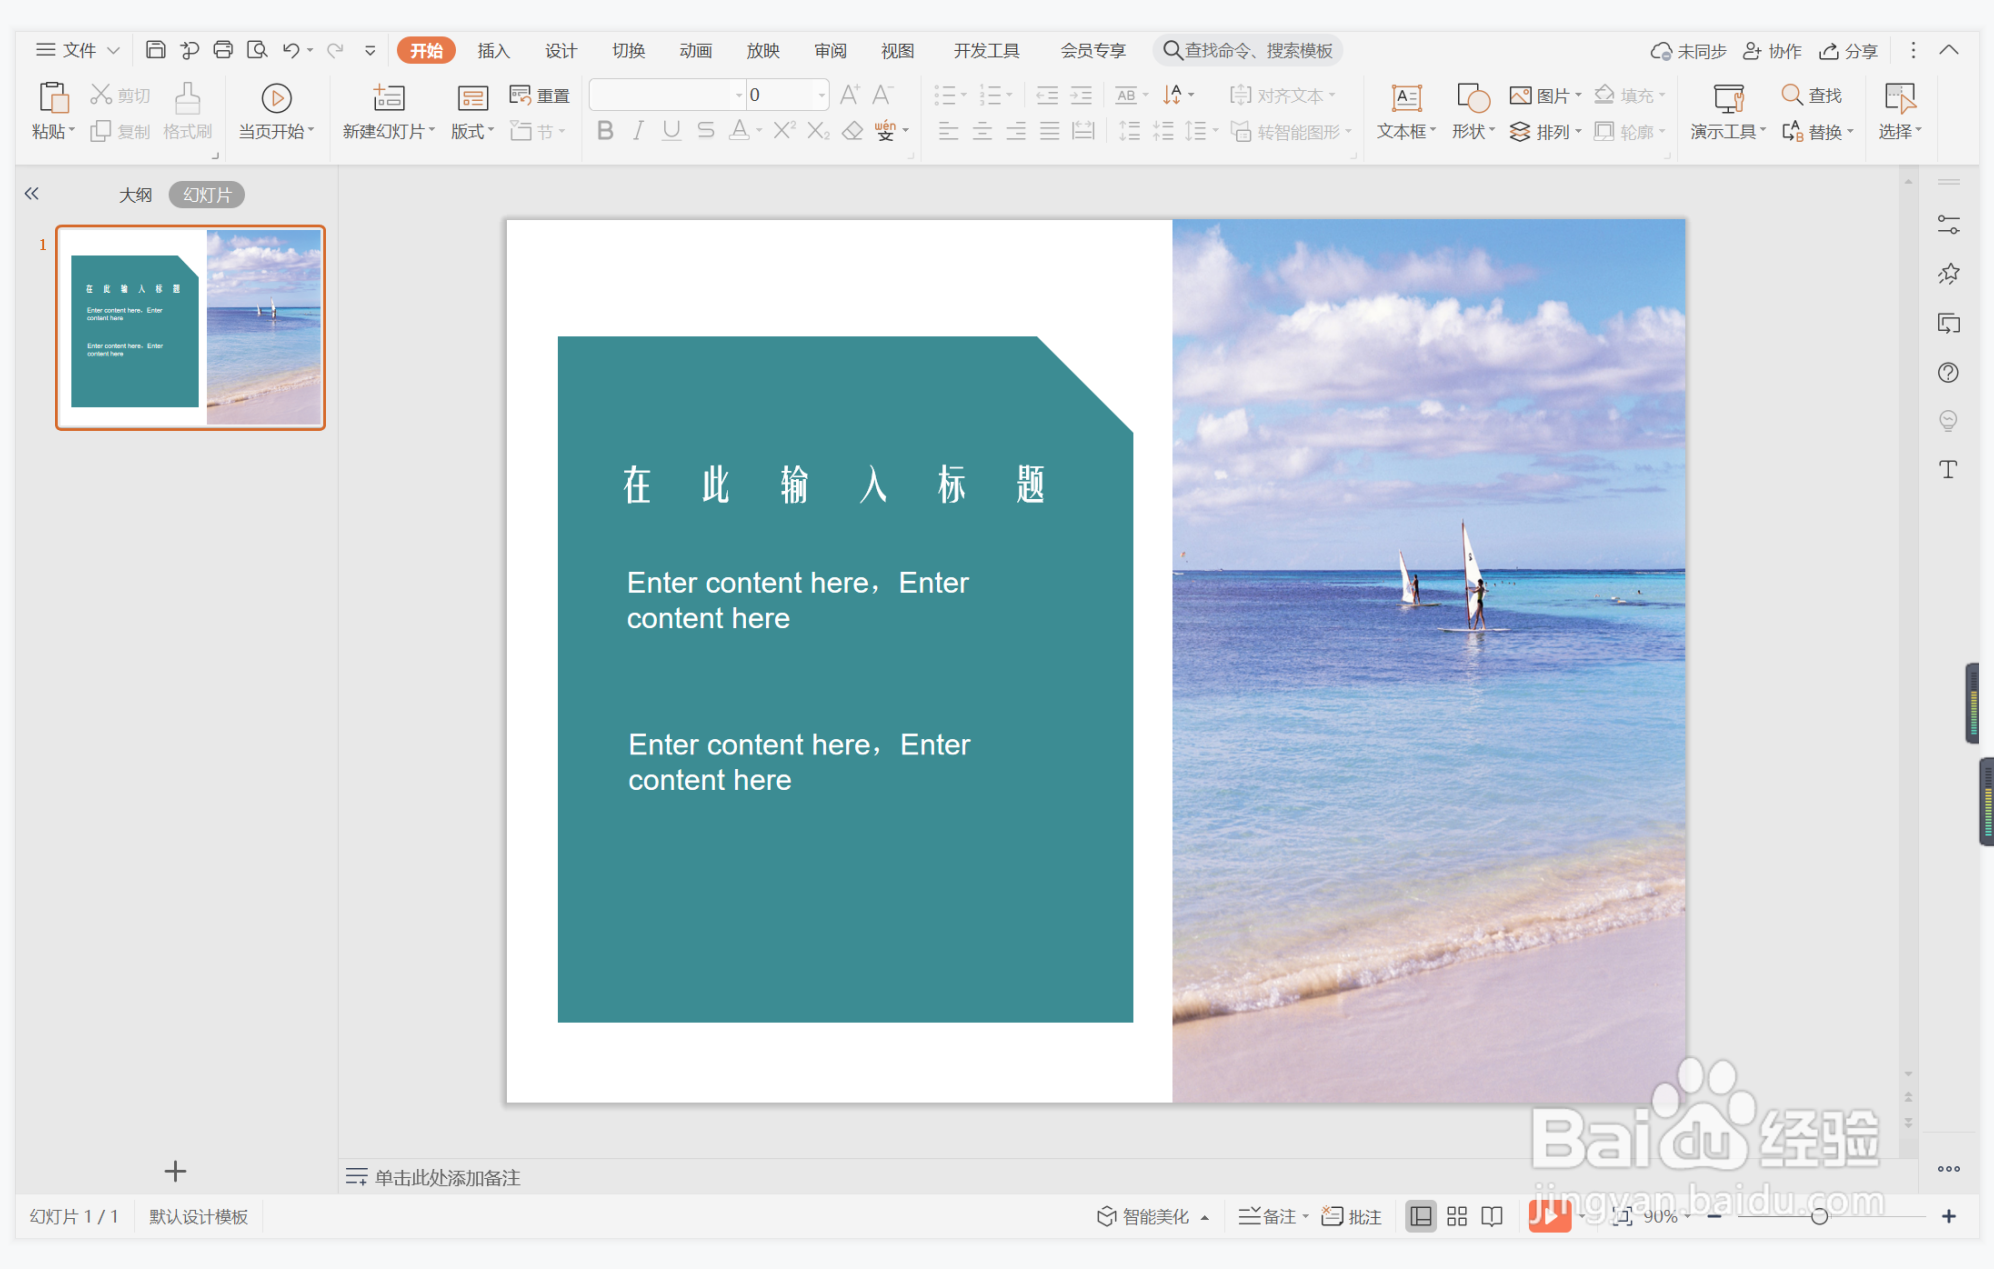Center-align the text
The width and height of the screenshot is (1994, 1269).
pyautogui.click(x=982, y=131)
